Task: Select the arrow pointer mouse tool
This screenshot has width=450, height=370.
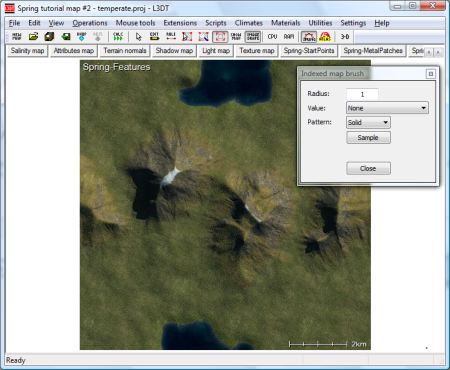Action: pyautogui.click(x=138, y=36)
